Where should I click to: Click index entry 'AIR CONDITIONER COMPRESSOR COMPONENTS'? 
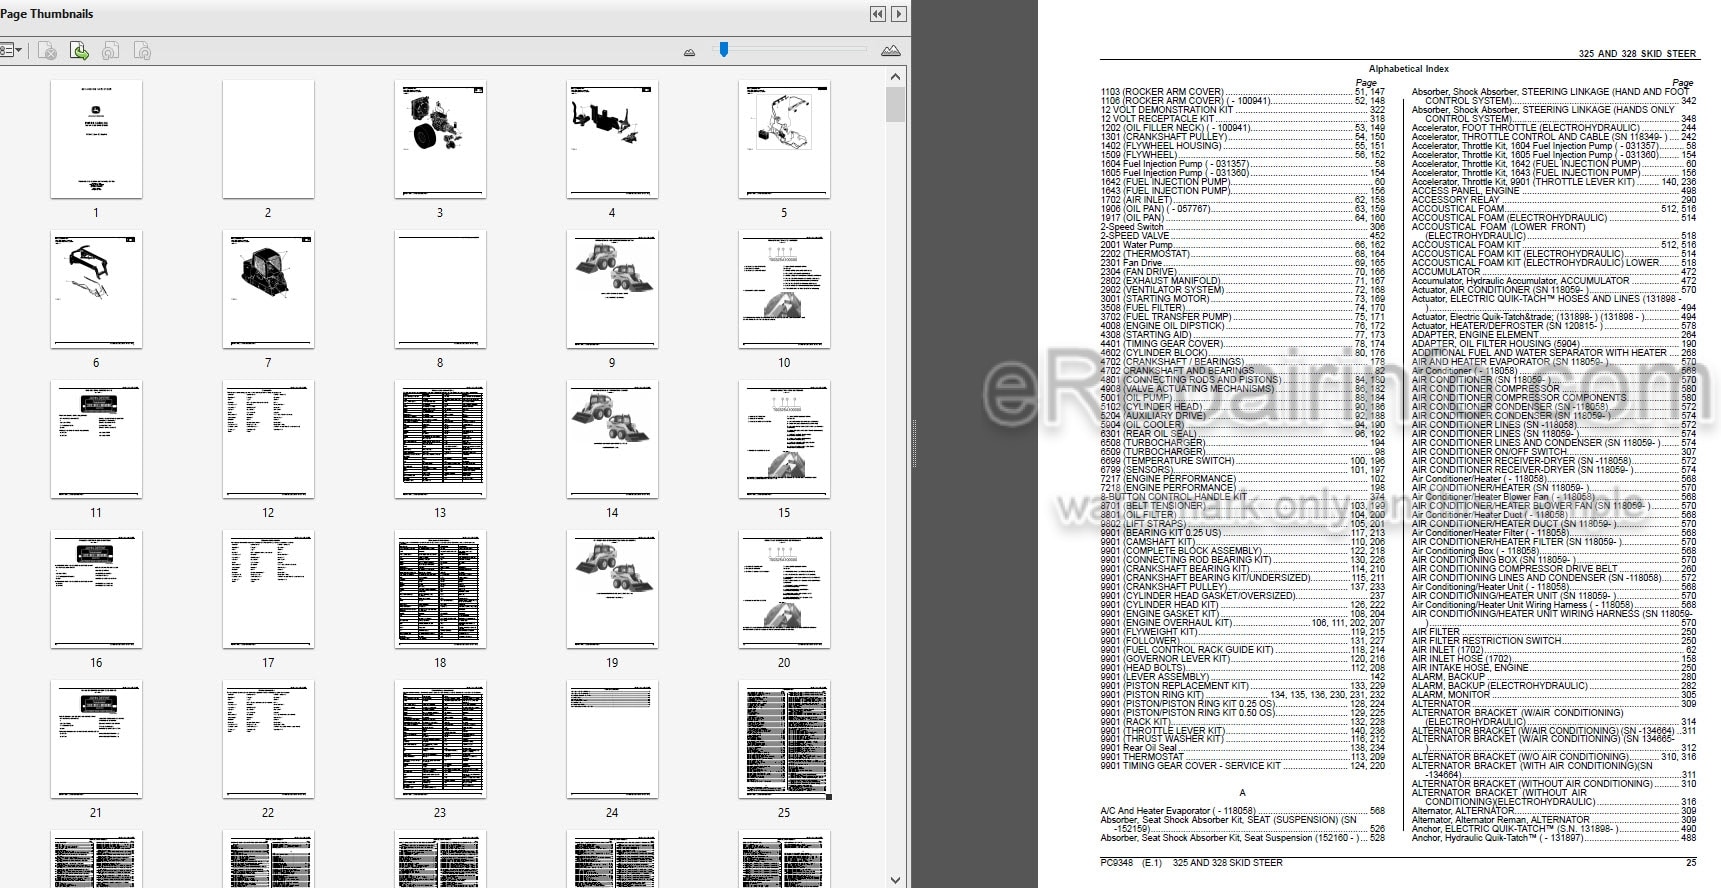(1519, 398)
